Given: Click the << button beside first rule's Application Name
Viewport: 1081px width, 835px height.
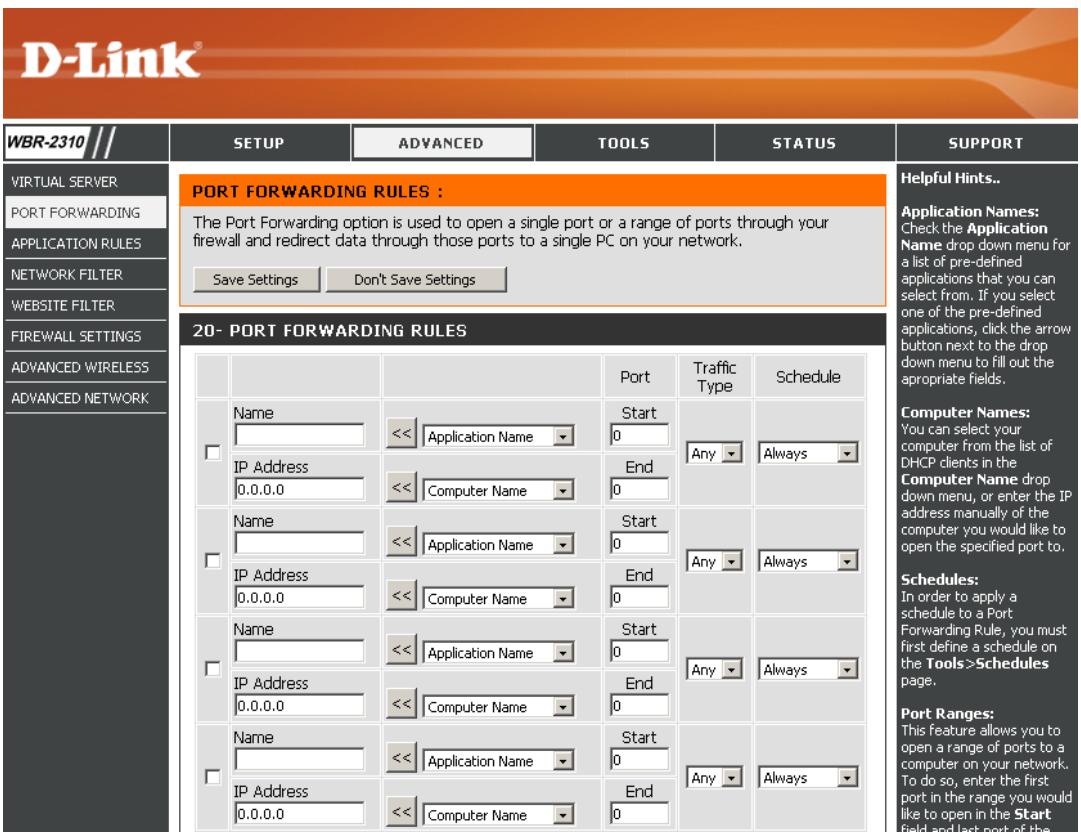Looking at the screenshot, I should point(401,434).
